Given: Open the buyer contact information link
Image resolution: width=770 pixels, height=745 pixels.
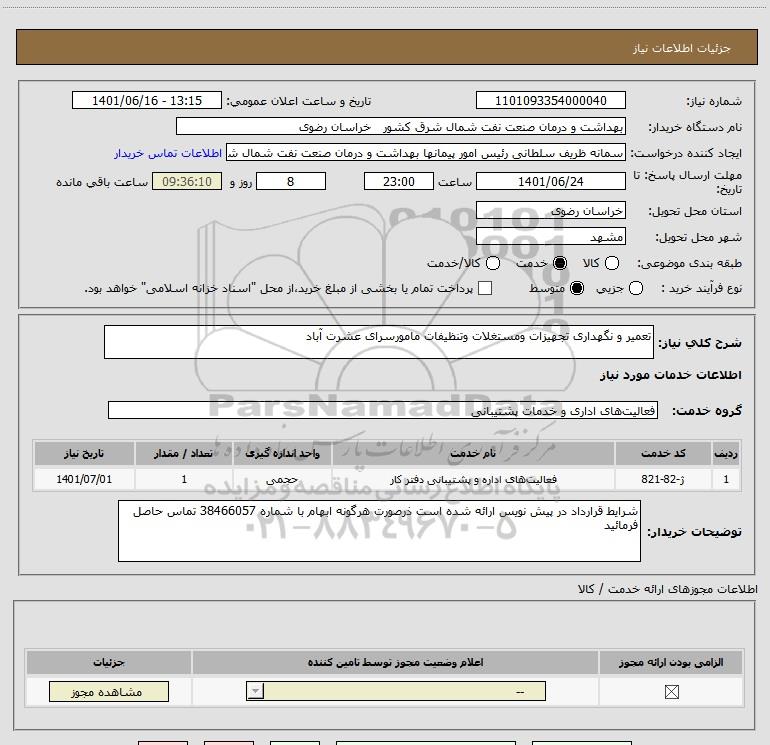Looking at the screenshot, I should tap(168, 153).
